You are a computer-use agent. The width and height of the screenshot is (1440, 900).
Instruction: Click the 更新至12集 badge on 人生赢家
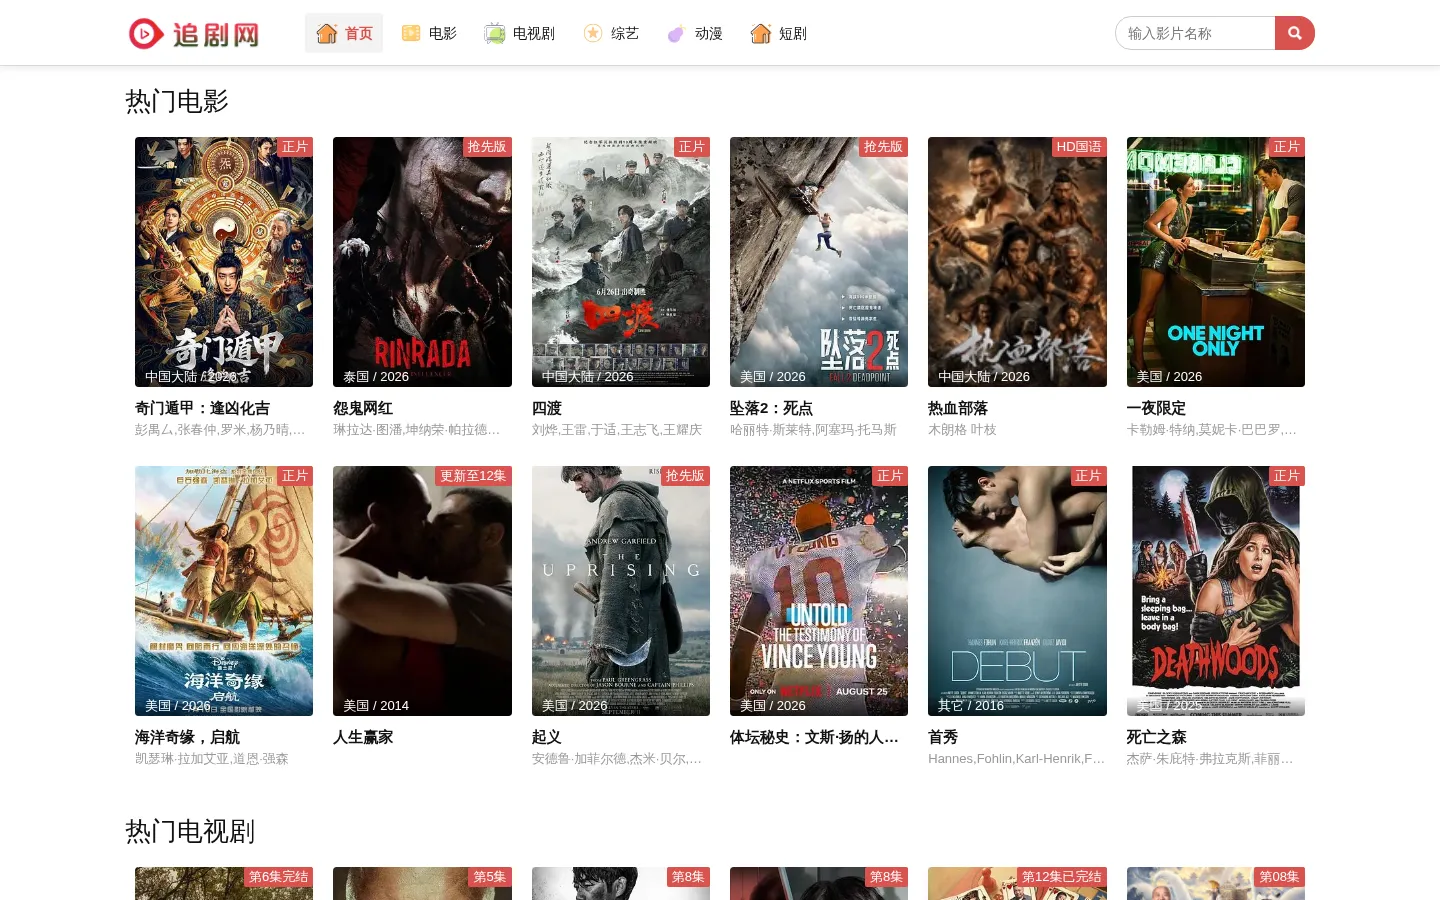[473, 476]
